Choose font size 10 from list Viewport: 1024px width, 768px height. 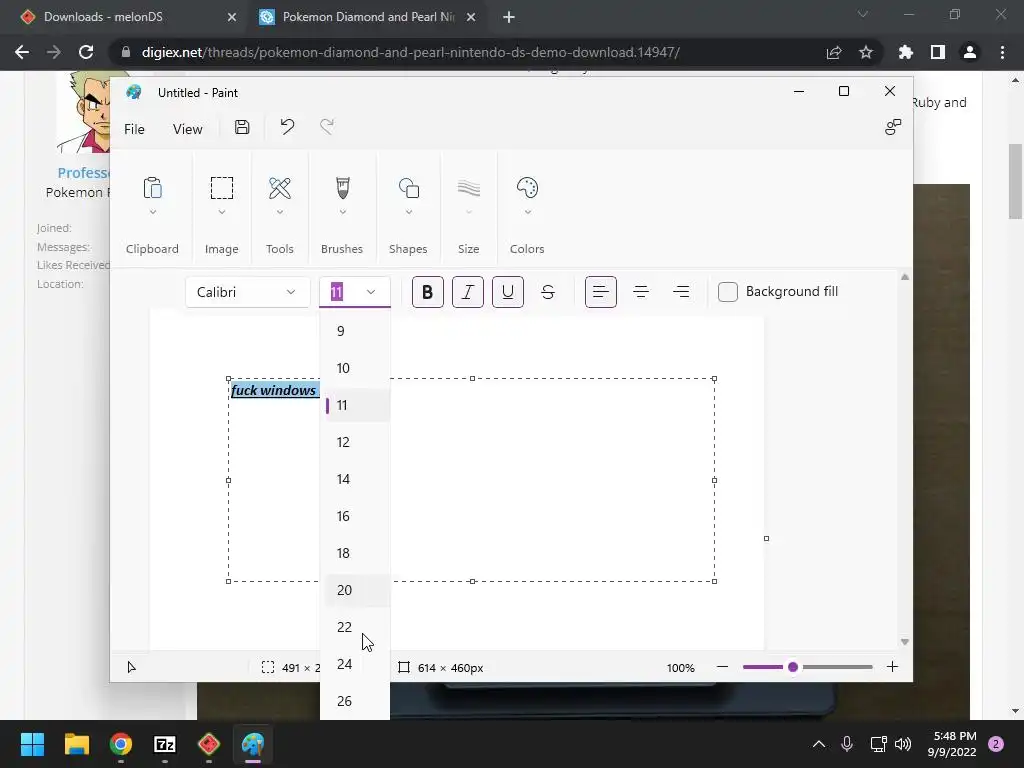pos(355,368)
